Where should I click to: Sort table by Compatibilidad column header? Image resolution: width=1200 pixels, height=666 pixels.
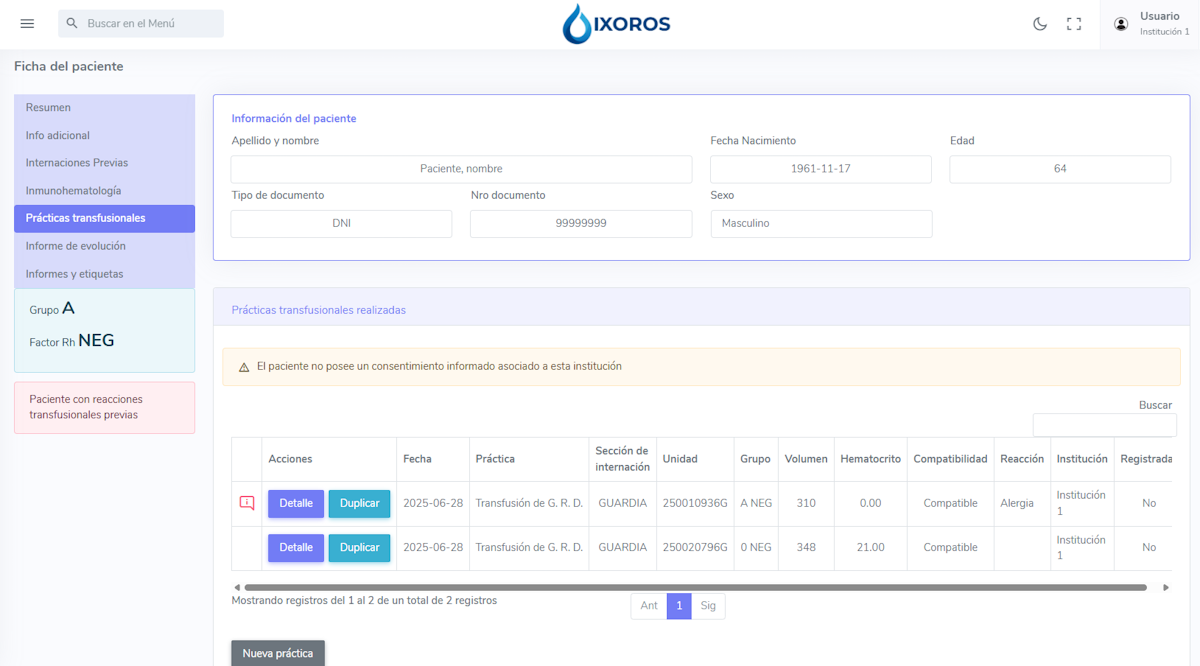pos(950,459)
